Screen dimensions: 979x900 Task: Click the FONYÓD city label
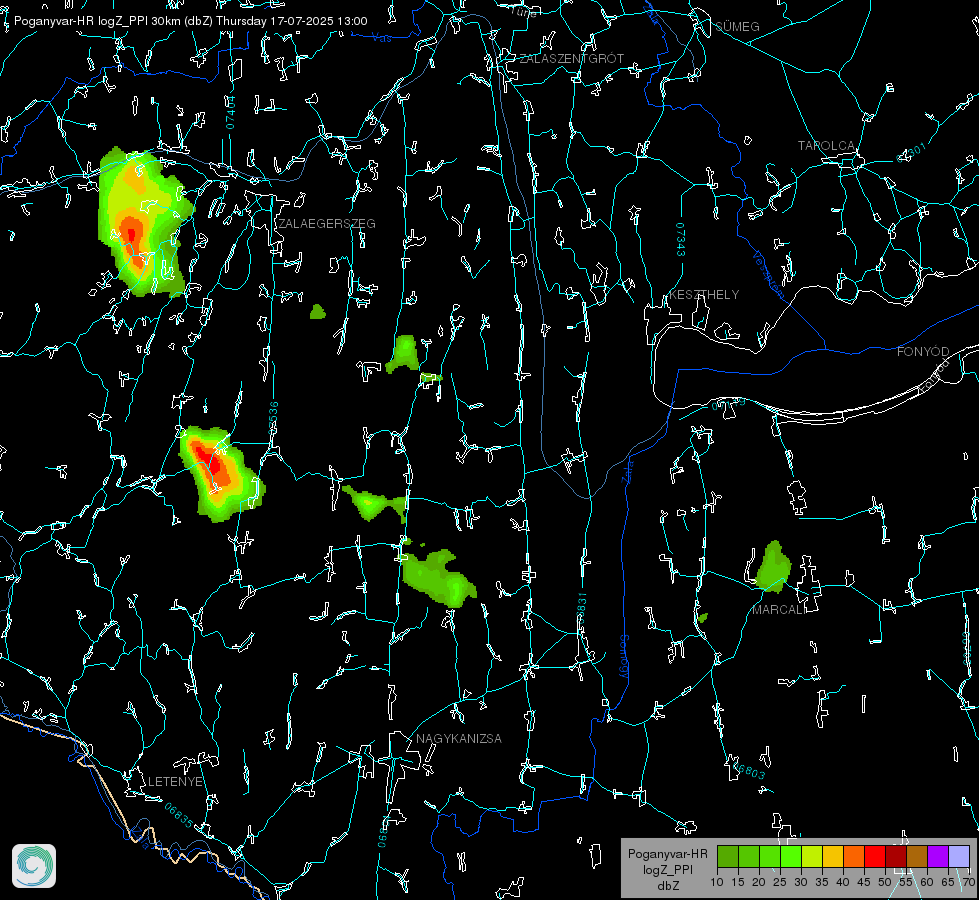click(923, 352)
